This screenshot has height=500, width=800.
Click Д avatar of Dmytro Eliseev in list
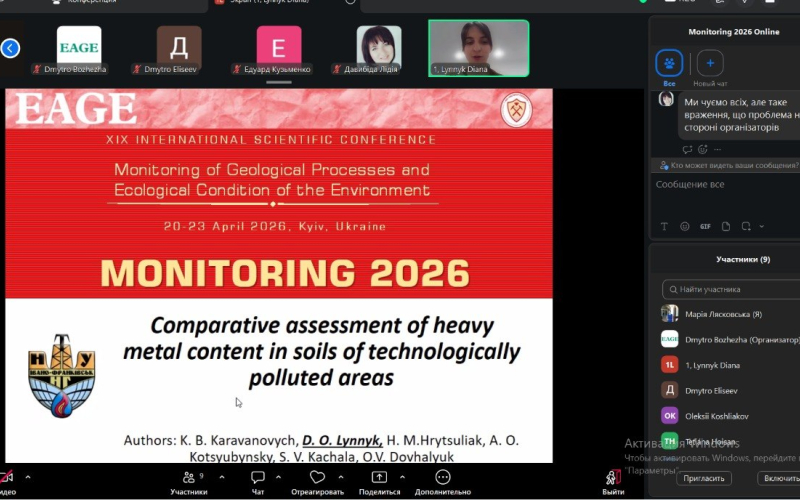pos(669,390)
